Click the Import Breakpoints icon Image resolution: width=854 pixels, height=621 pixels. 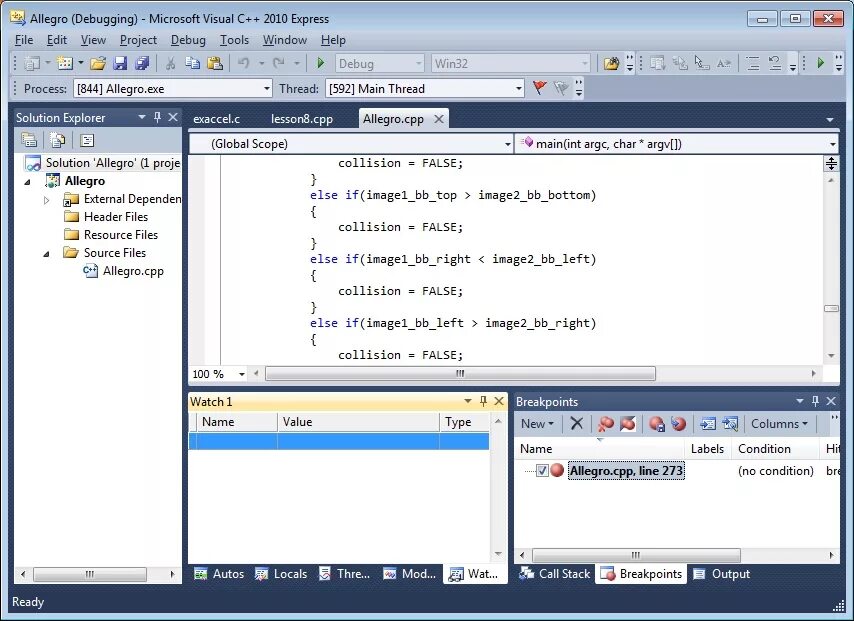click(x=679, y=423)
